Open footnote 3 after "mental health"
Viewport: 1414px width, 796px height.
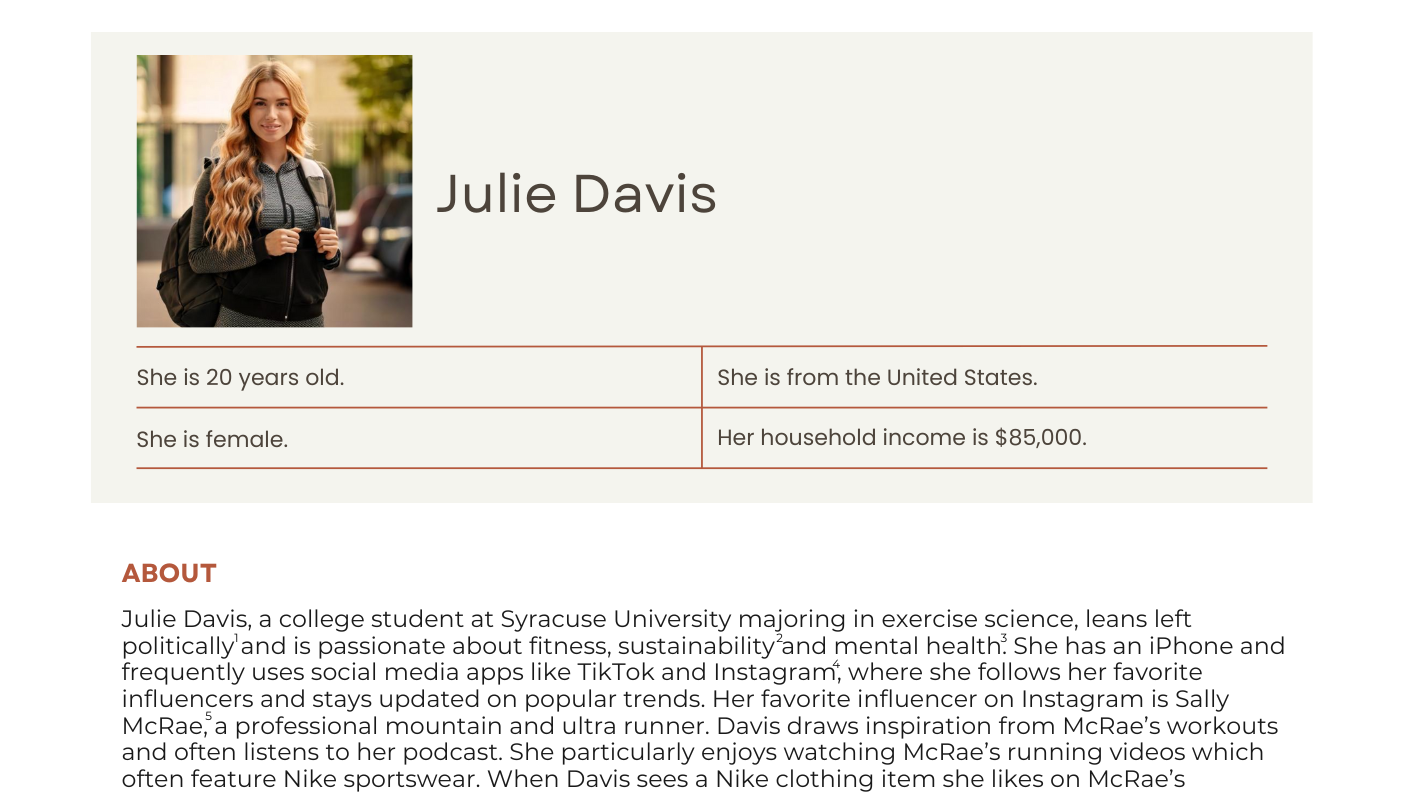click(1004, 639)
